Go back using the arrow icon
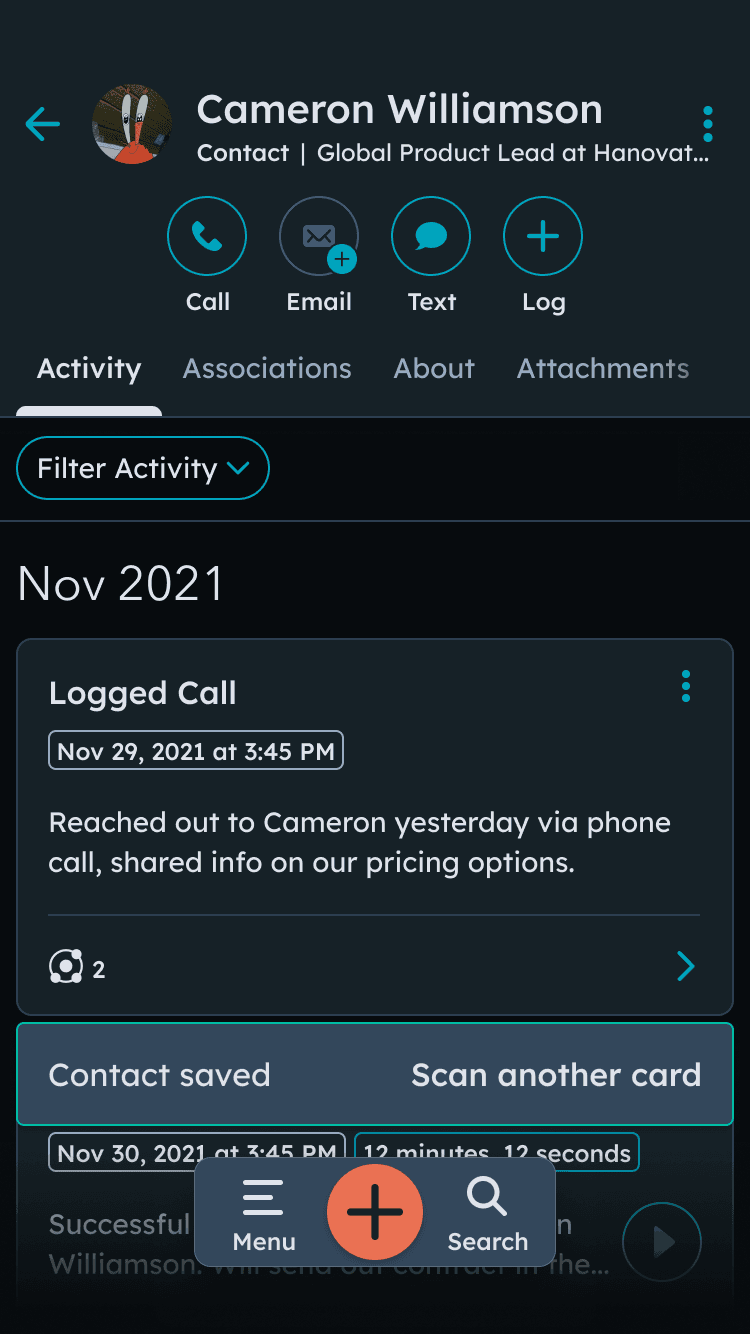 43,124
